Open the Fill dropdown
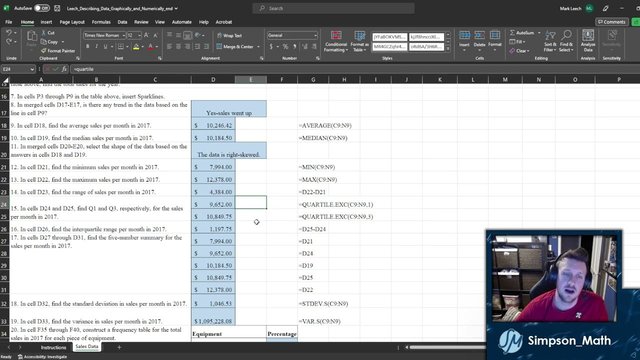The image size is (640, 360). (517, 42)
